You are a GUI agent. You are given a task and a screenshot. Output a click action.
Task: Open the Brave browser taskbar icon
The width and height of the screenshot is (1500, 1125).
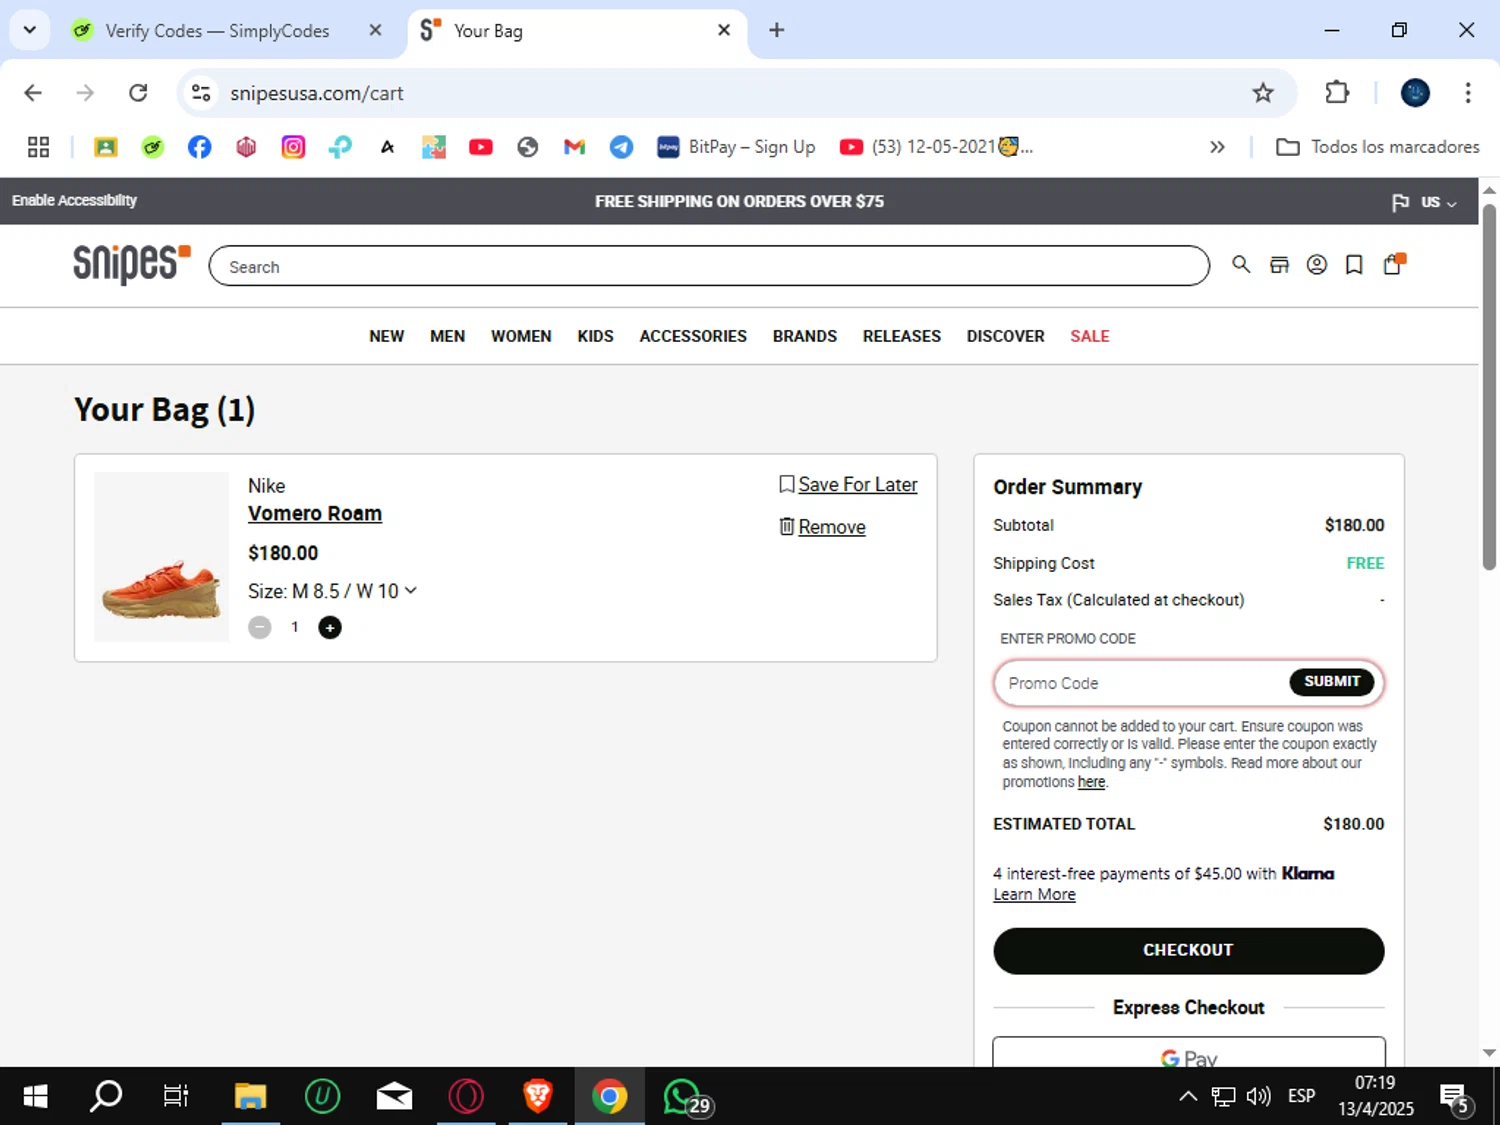click(538, 1096)
